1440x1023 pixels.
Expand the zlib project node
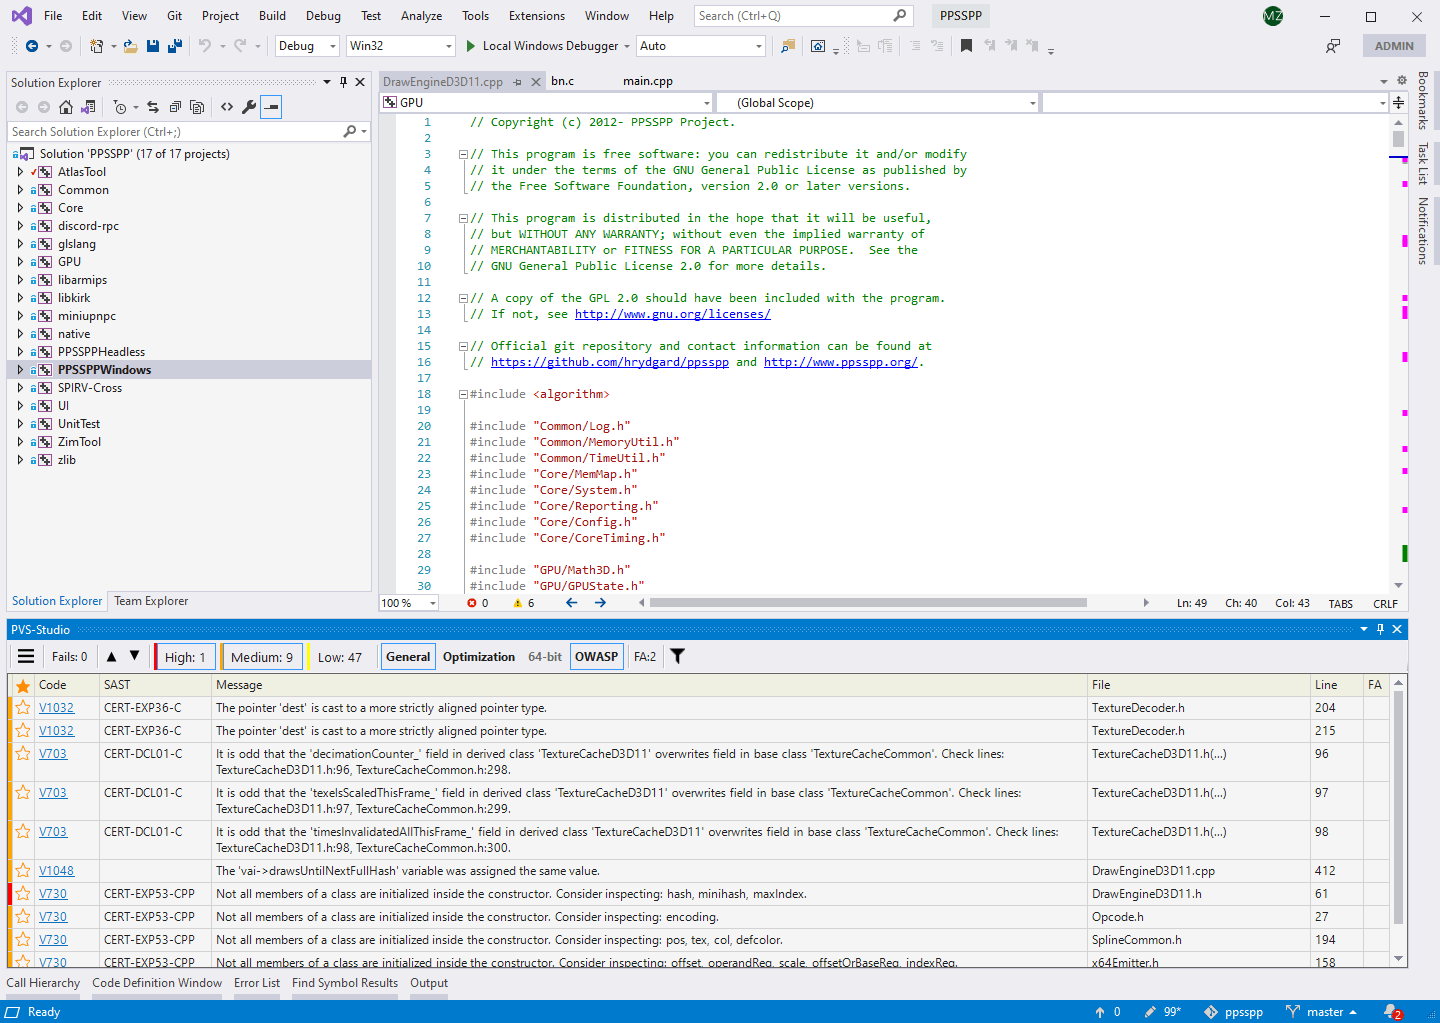coord(20,460)
